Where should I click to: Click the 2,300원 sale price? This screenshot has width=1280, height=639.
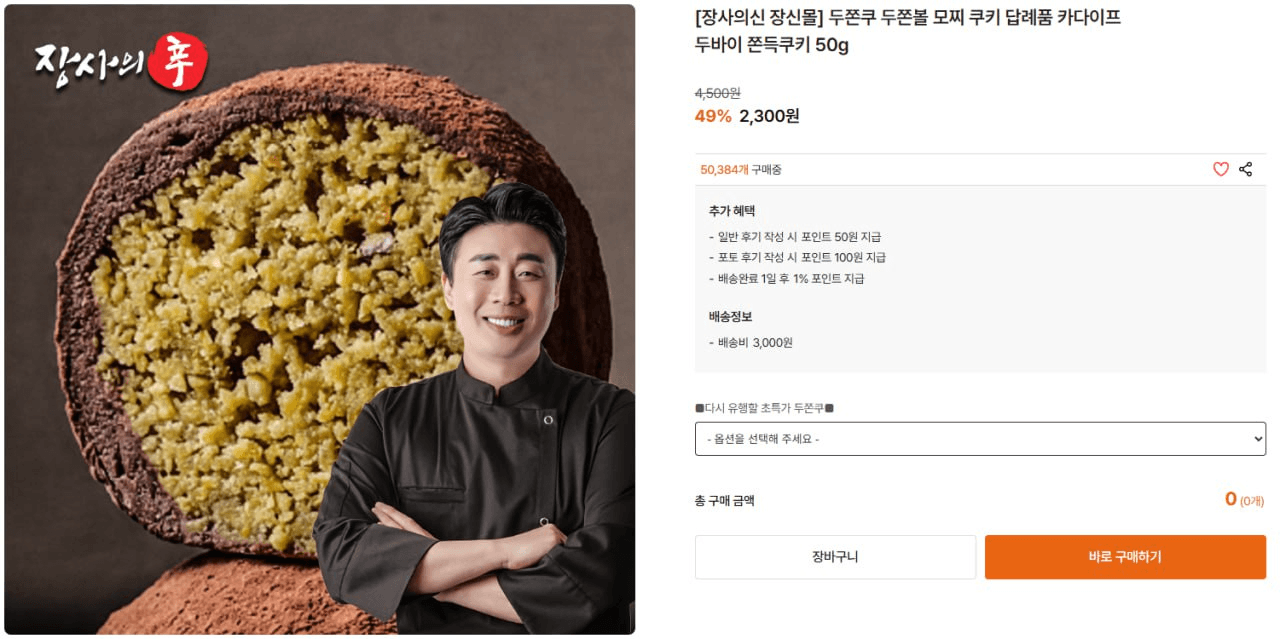[769, 116]
